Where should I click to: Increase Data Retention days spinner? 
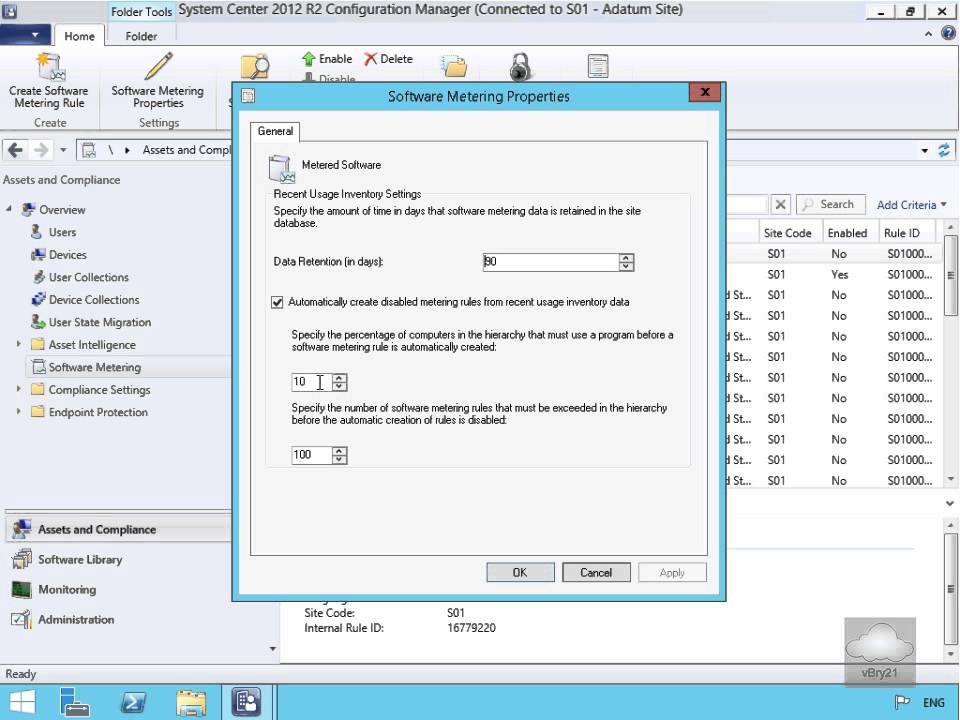click(626, 258)
